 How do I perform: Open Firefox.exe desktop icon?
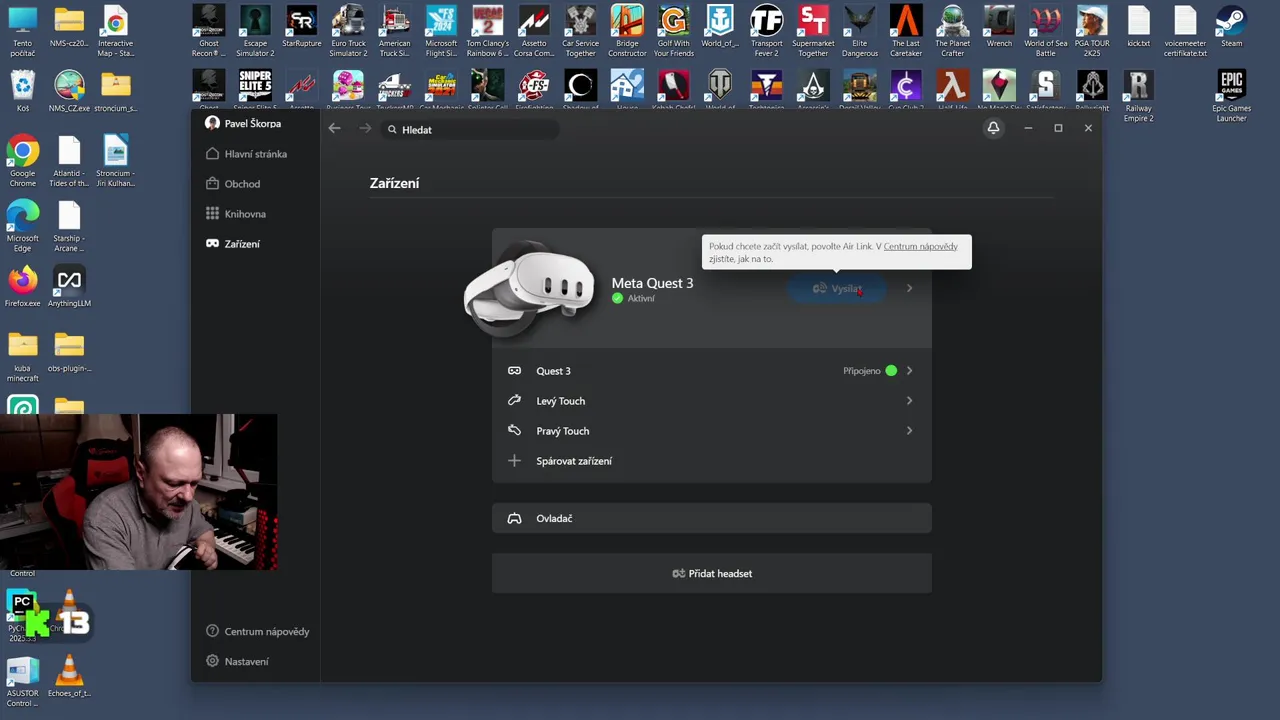[22, 286]
